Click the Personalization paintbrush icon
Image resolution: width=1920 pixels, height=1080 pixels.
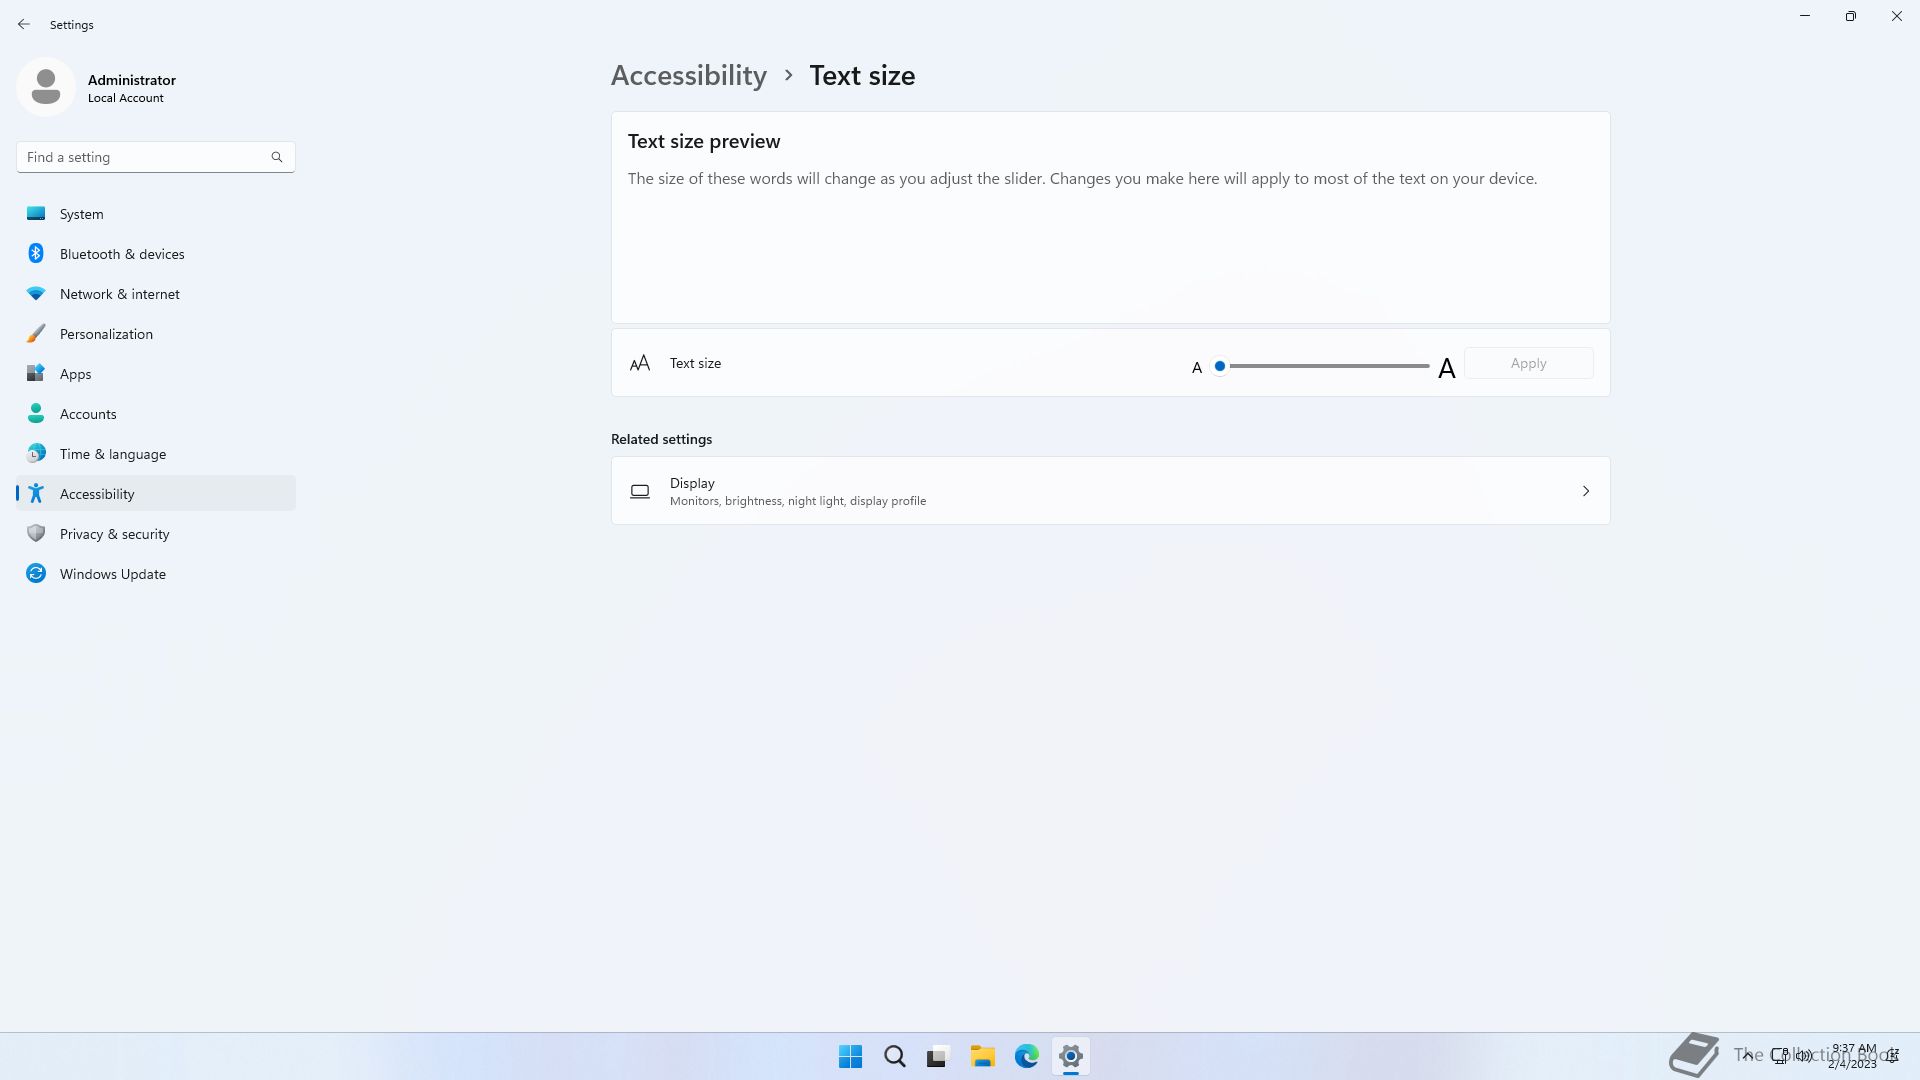click(36, 334)
